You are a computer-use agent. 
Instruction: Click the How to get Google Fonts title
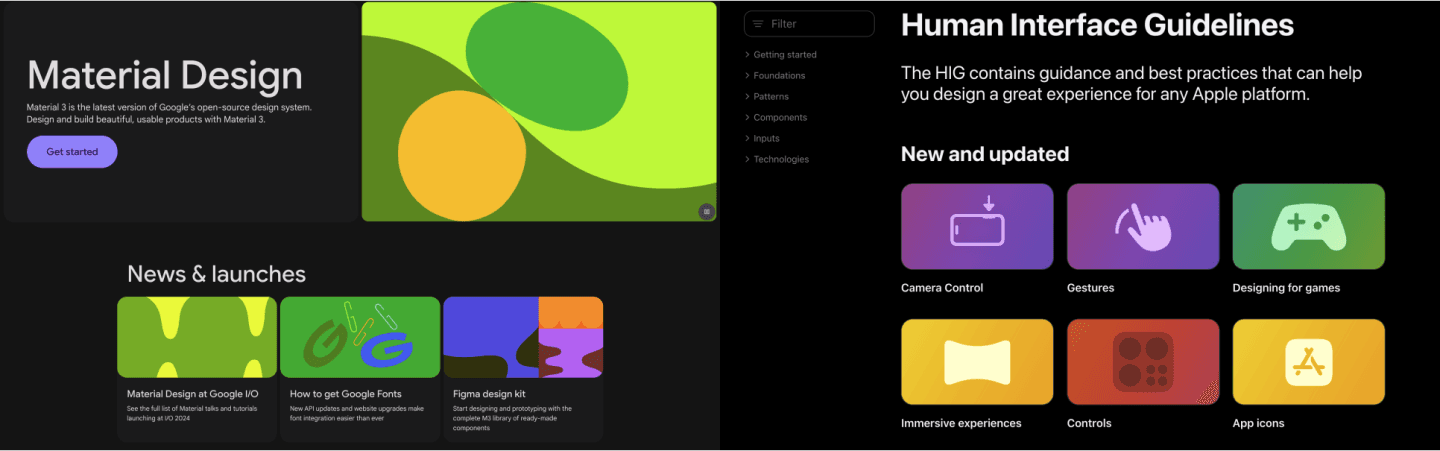point(346,394)
